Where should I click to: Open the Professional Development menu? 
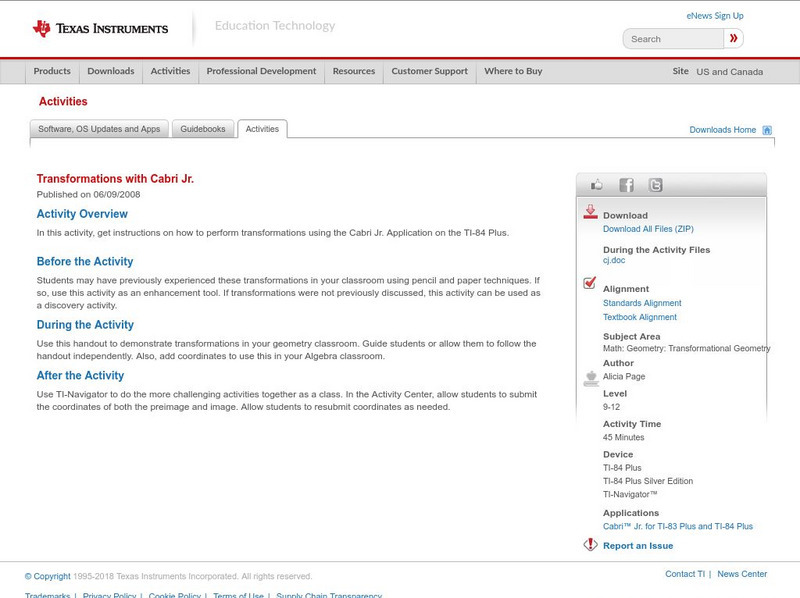point(261,71)
